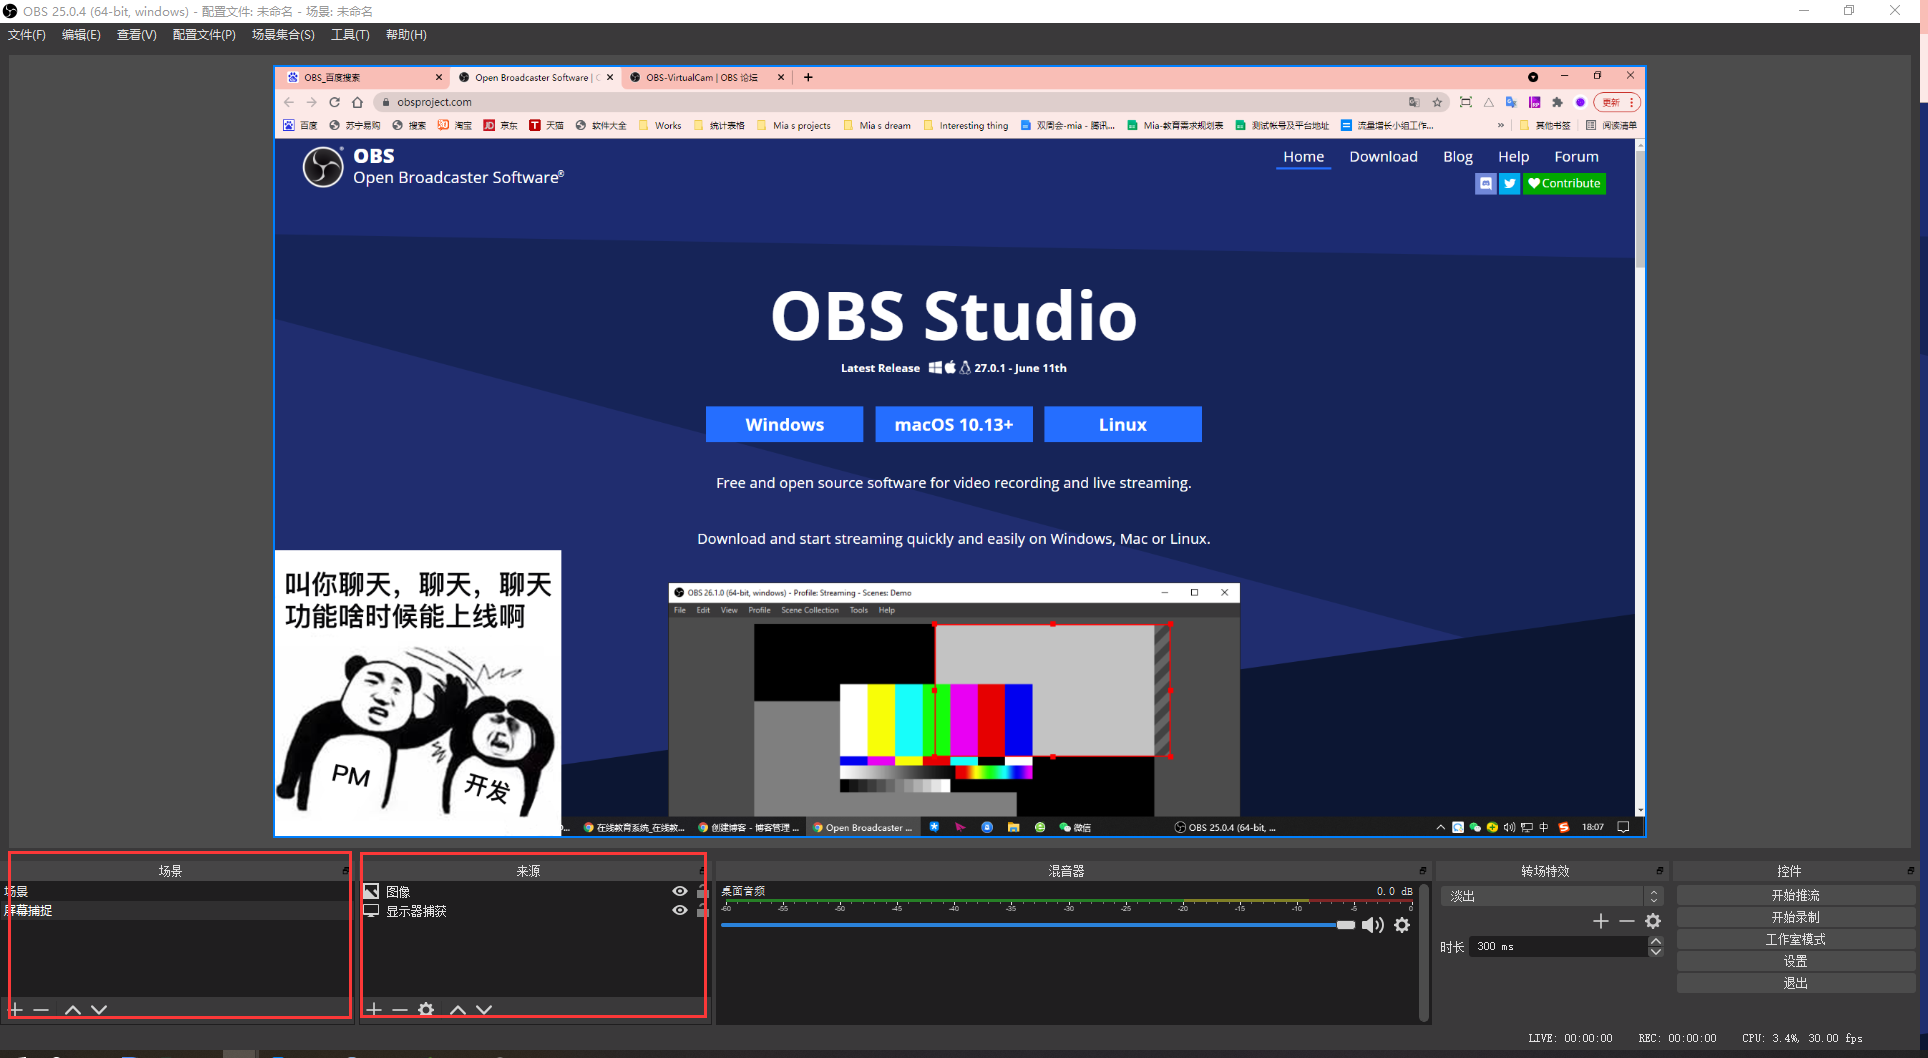The image size is (1928, 1058).
Task: Lock the 显示器捕获 source
Action: tap(703, 911)
